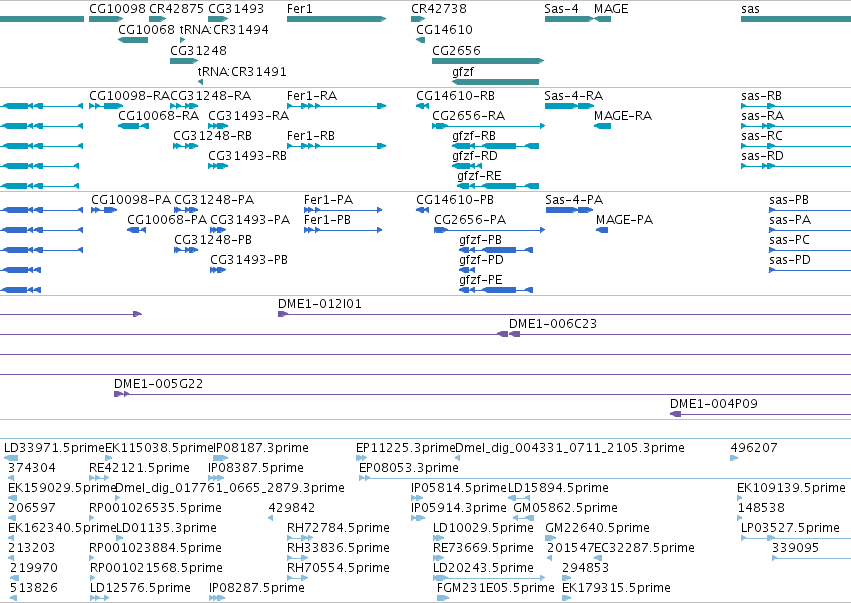The height and width of the screenshot is (603, 851).
Task: Select the sas-RB transcript label
Action: [761, 96]
